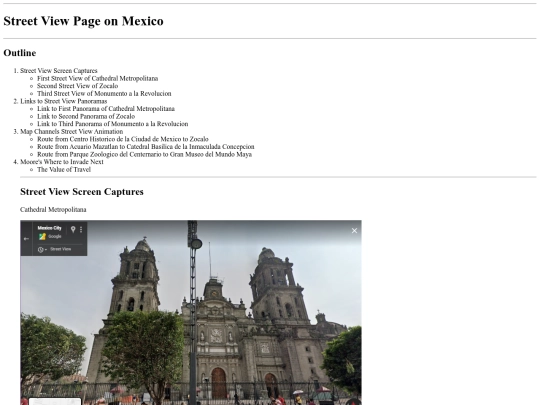Click the 'Street View Page on Mexico' heading
This screenshot has height=405, width=540.
coord(83,21)
